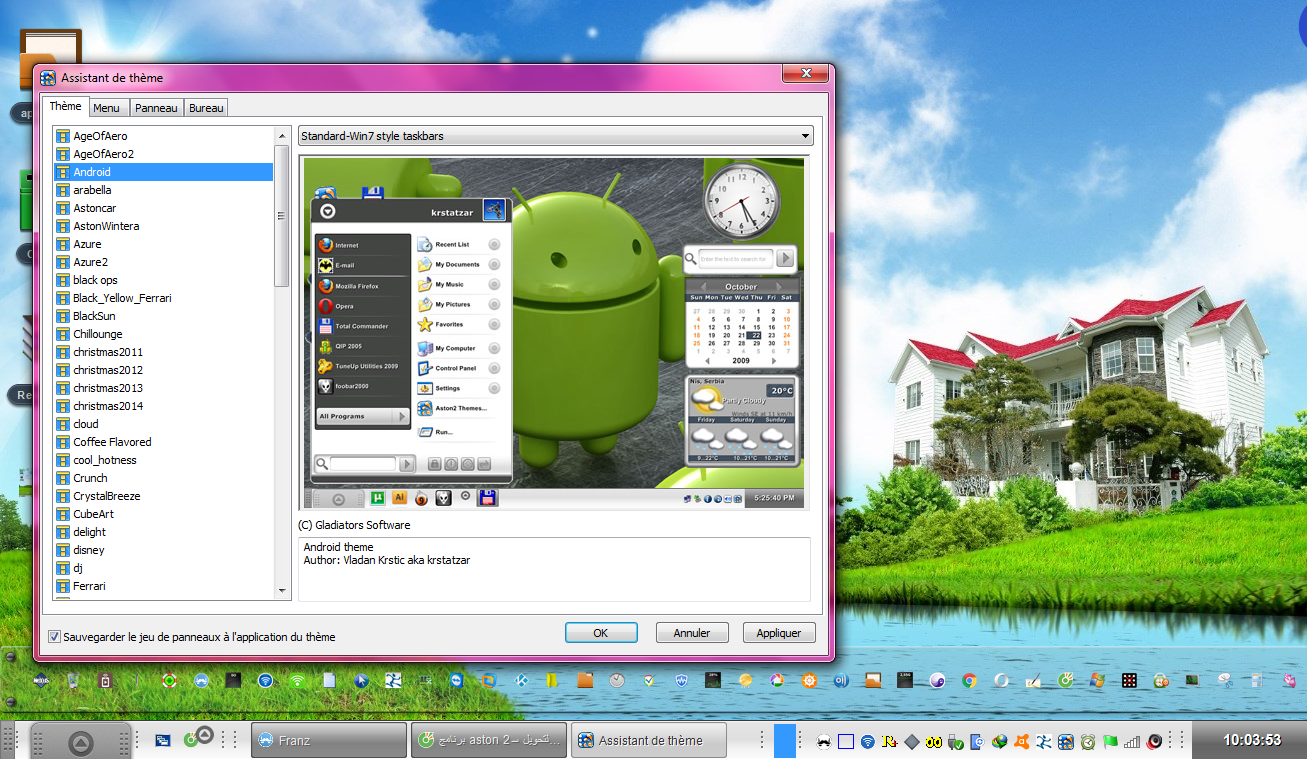Click the theme list scroll up arrow

[281, 135]
